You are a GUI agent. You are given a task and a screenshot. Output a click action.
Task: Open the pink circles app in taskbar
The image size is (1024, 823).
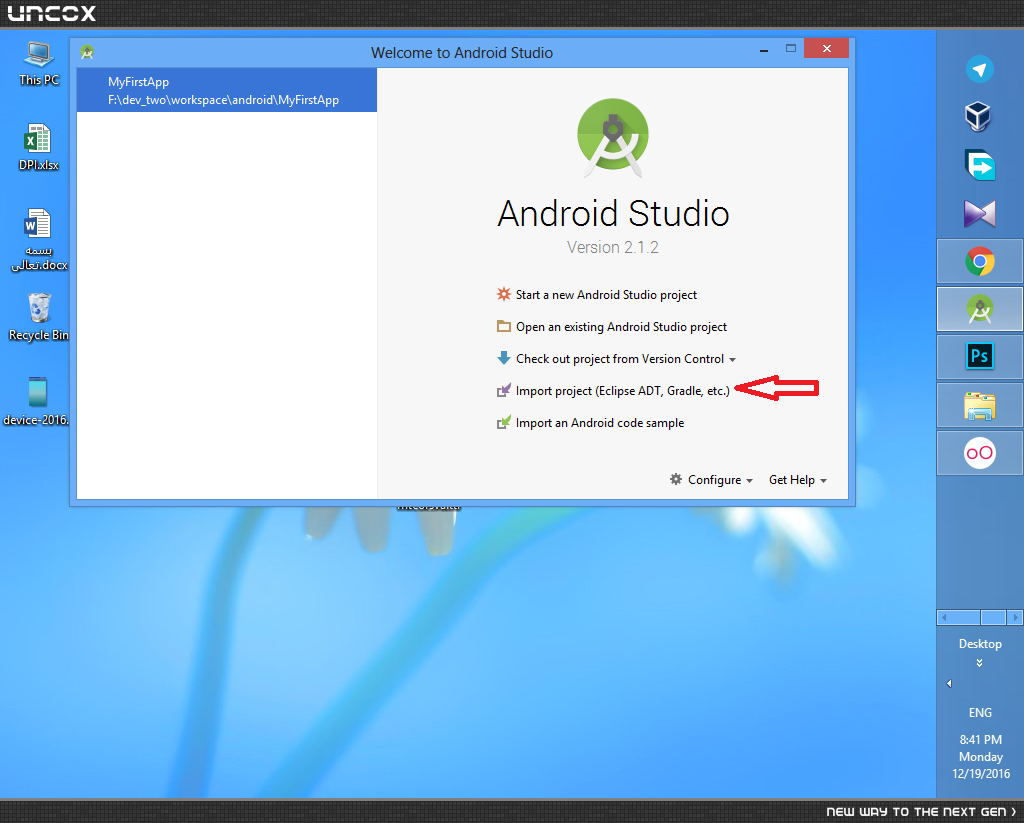pos(980,453)
